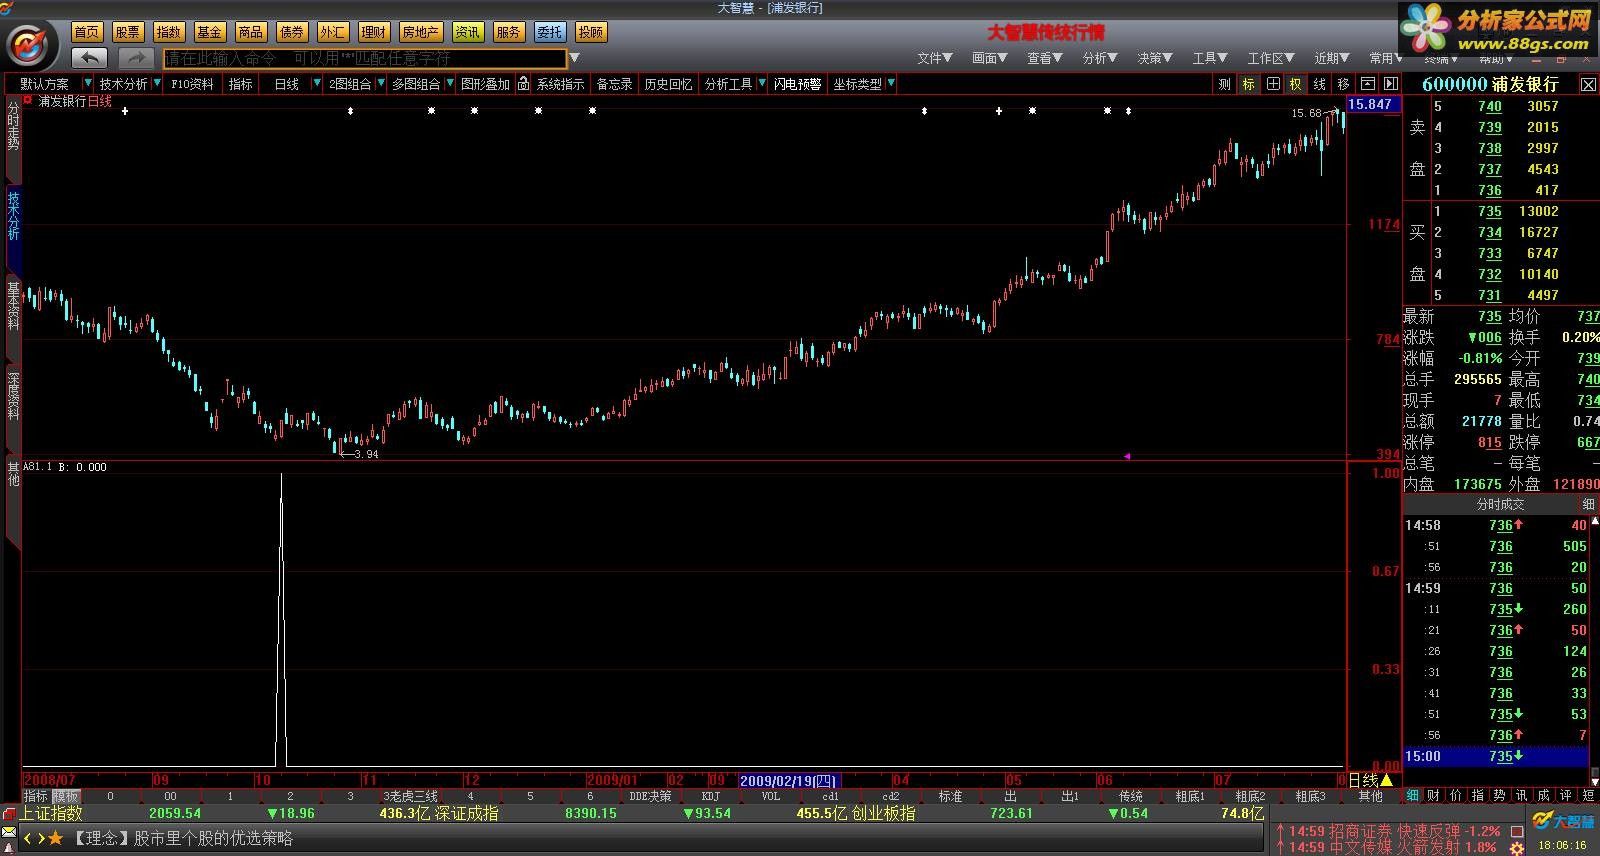Image resolution: width=1600 pixels, height=856 pixels.
Task: Click the 2009/02/19 date marker
Action: (x=788, y=780)
